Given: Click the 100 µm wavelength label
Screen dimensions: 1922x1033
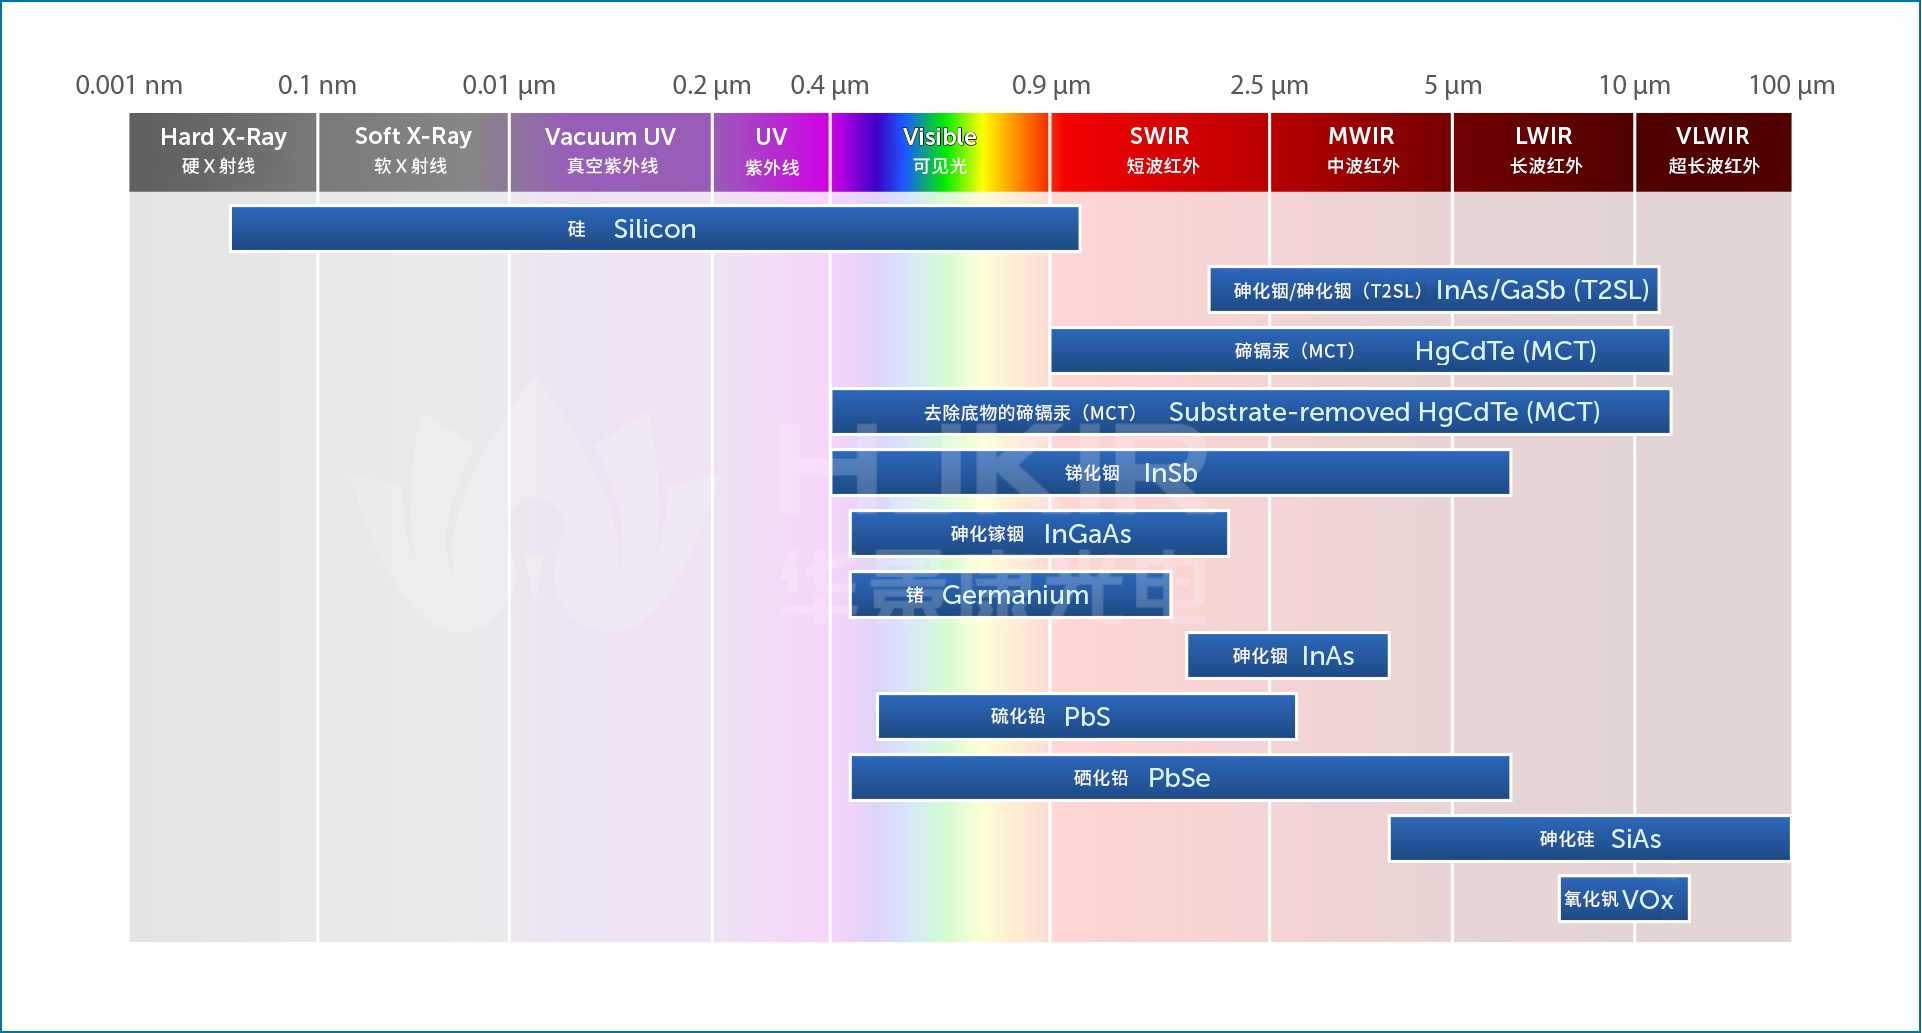Looking at the screenshot, I should (1792, 85).
